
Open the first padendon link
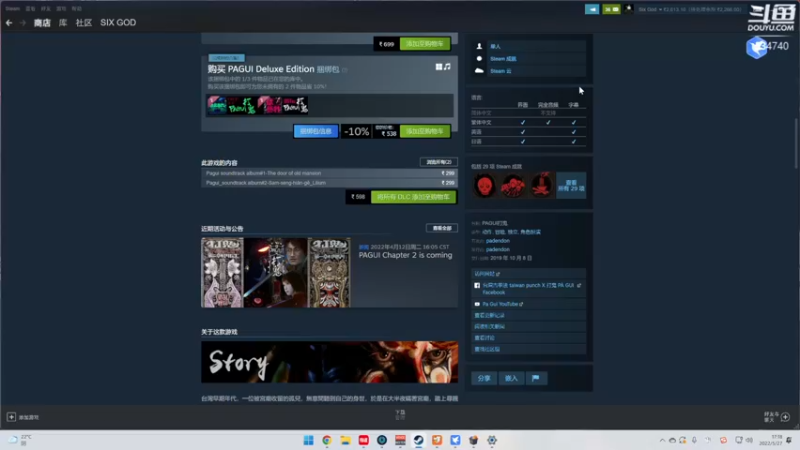497,241
